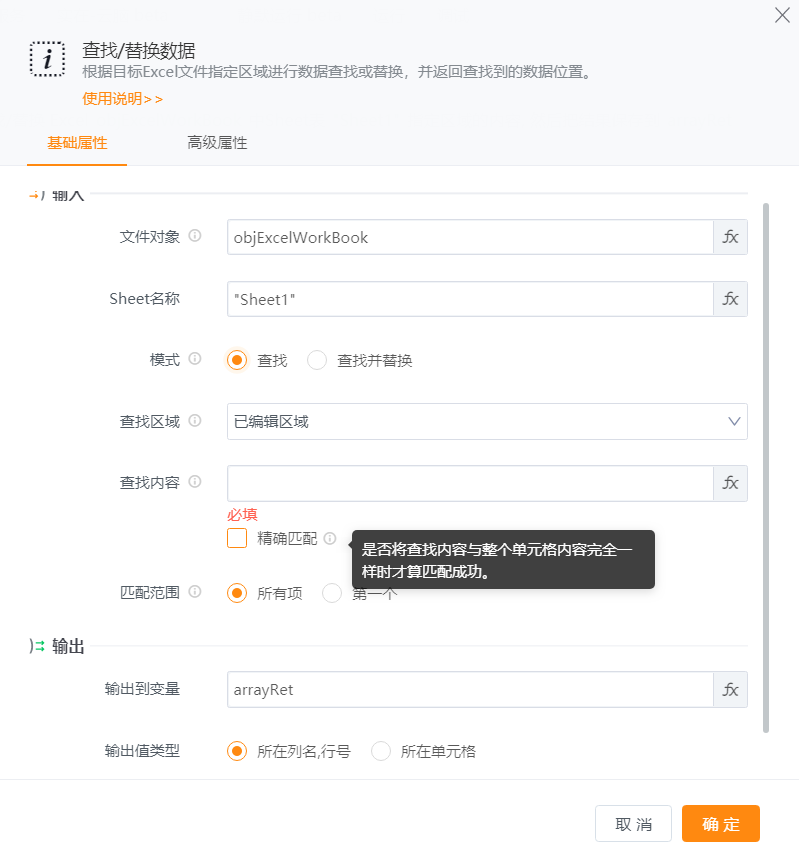Viewport: 799px width, 850px height.
Task: Click info icon next to 文件对象 label
Action: 195,236
